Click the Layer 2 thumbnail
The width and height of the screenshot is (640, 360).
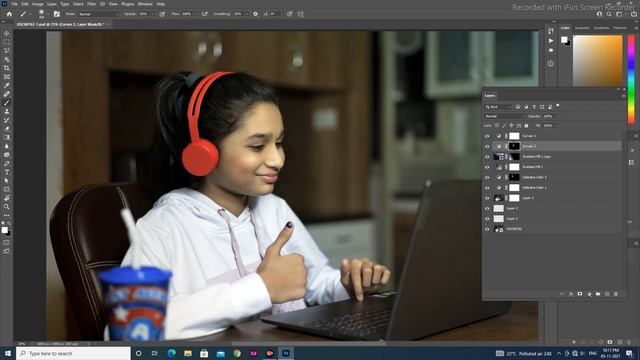pos(499,209)
